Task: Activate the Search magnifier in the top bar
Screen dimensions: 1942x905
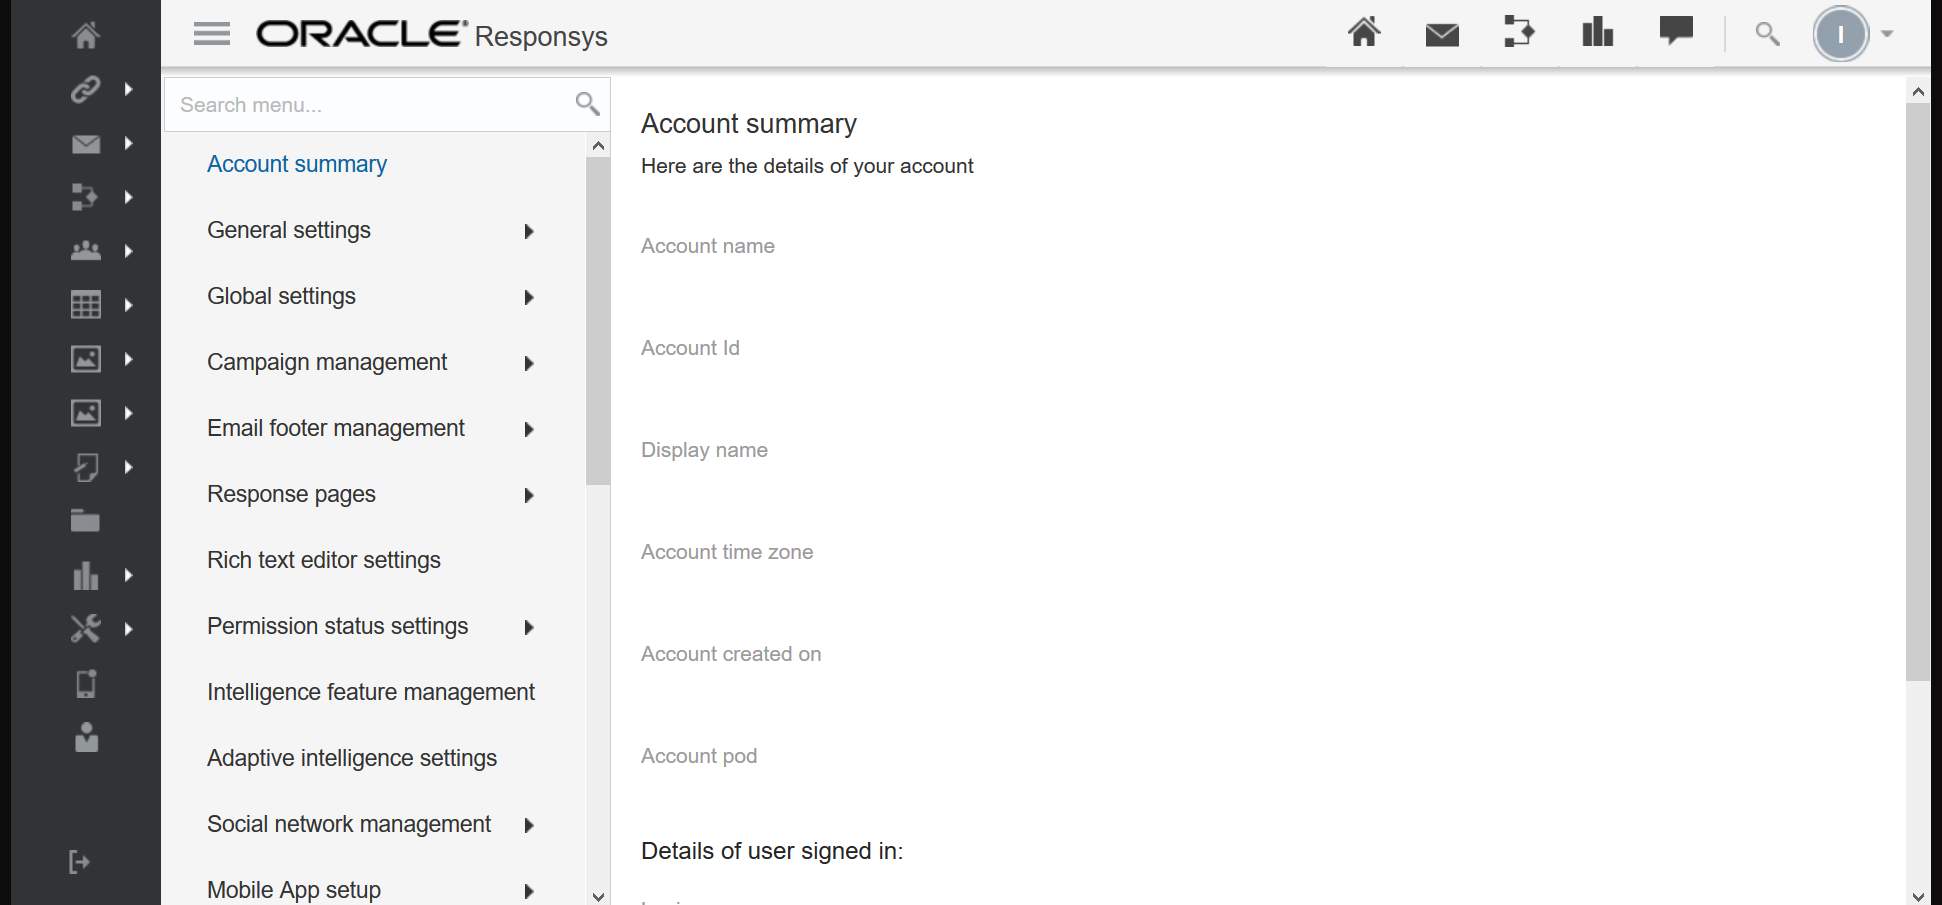Action: click(1766, 33)
